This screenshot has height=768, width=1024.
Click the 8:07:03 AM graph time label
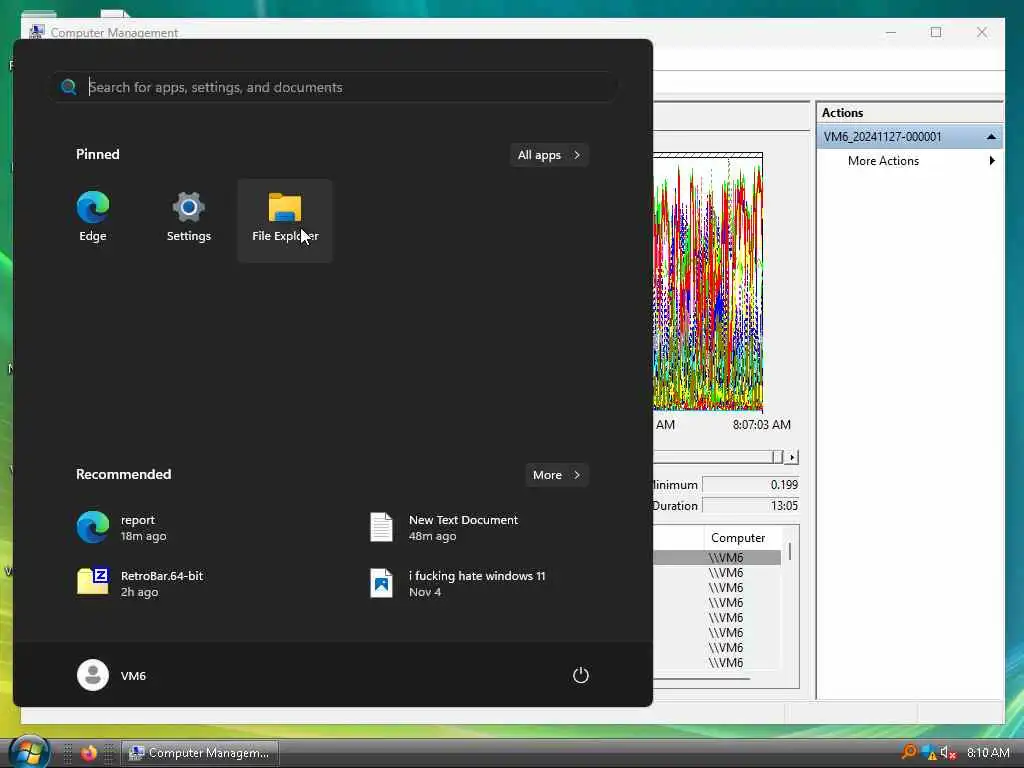click(x=761, y=424)
